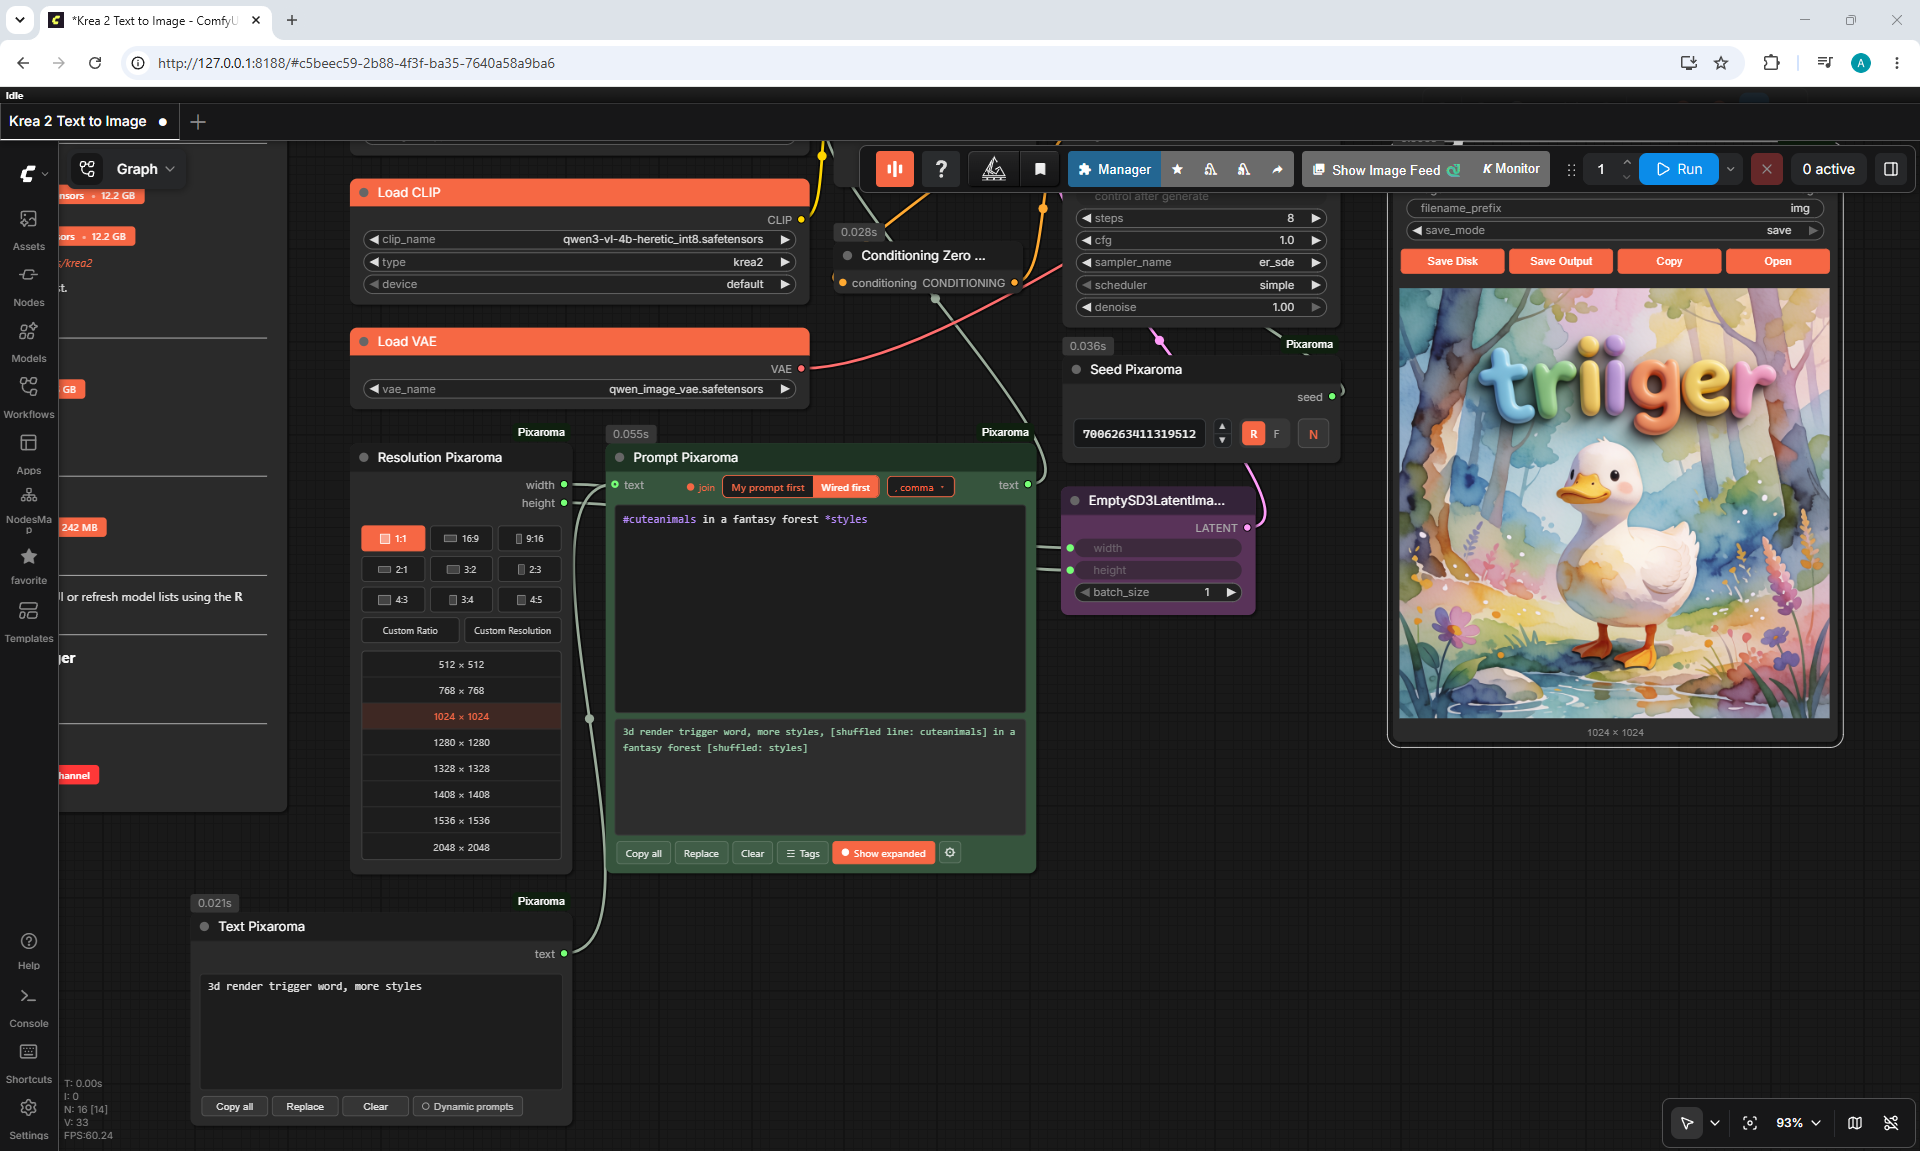
Task: Click Show Image Feed
Action: (x=1387, y=169)
